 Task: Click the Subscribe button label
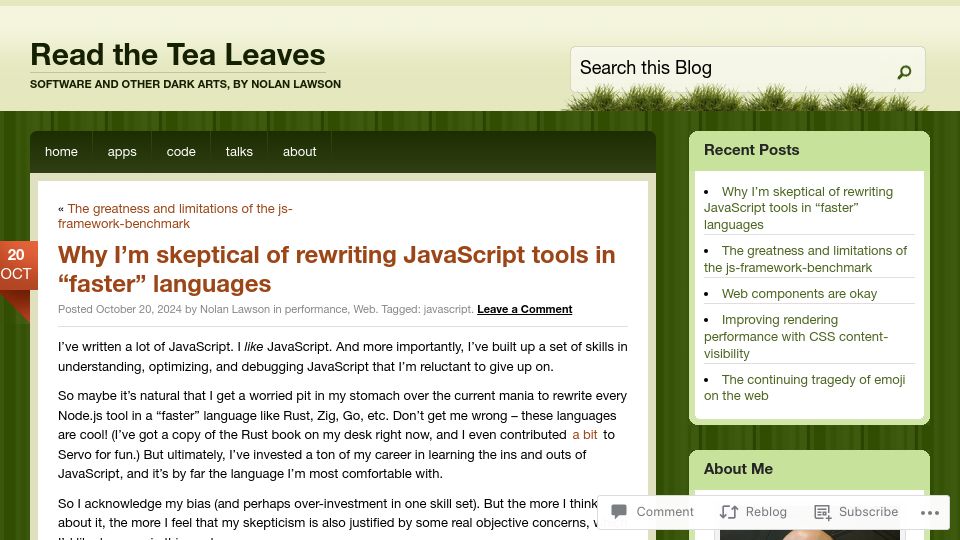(868, 512)
